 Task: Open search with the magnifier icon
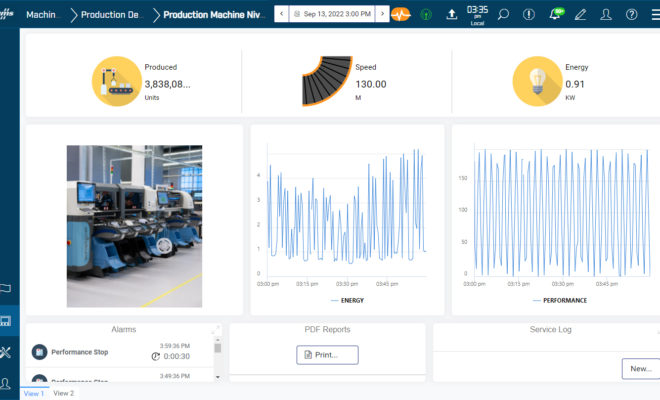503,15
